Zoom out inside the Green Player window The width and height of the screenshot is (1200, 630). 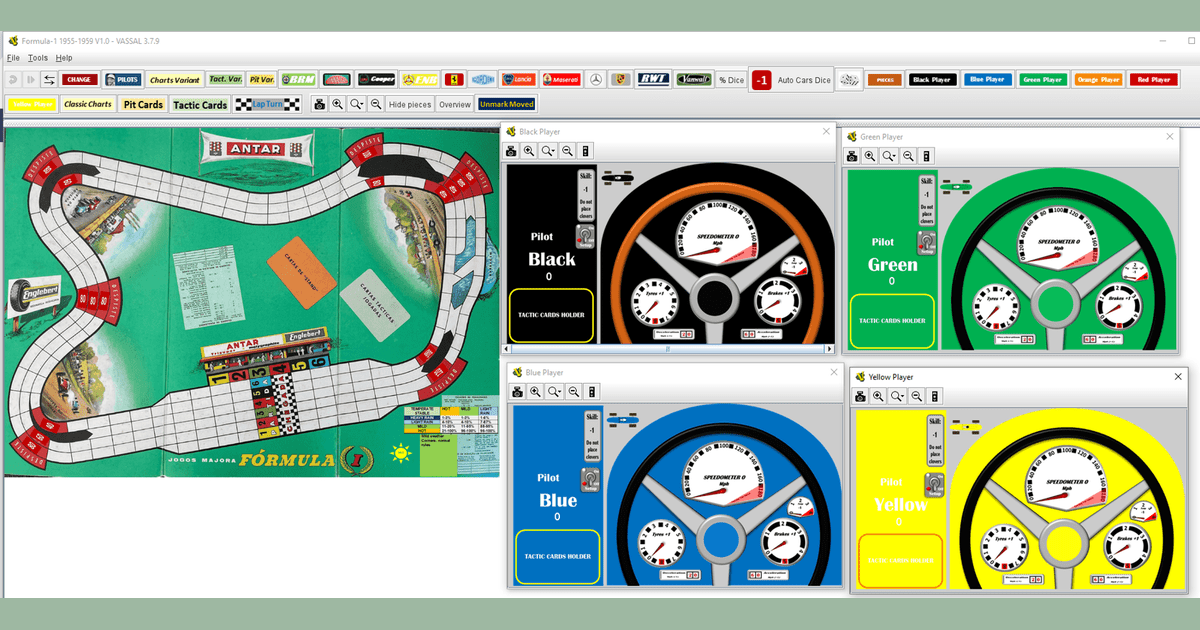tap(908, 156)
